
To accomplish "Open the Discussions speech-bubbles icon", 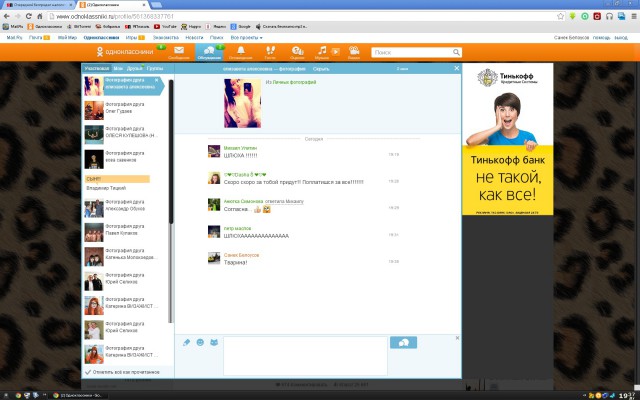I will [209, 52].
